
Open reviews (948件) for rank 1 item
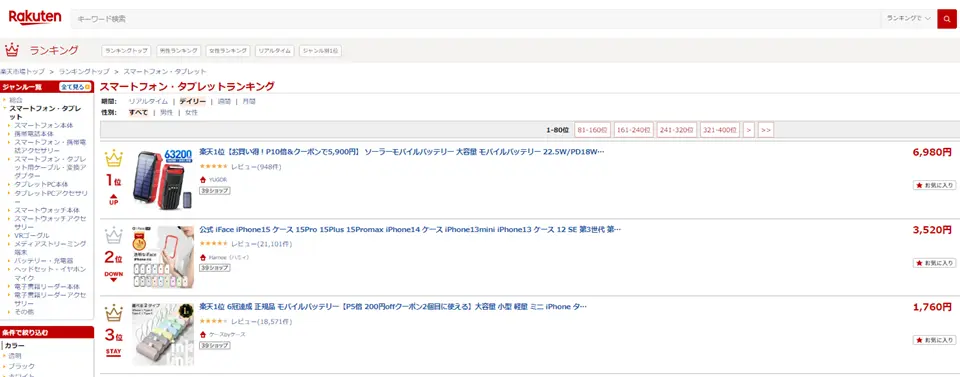pyautogui.click(x=256, y=167)
